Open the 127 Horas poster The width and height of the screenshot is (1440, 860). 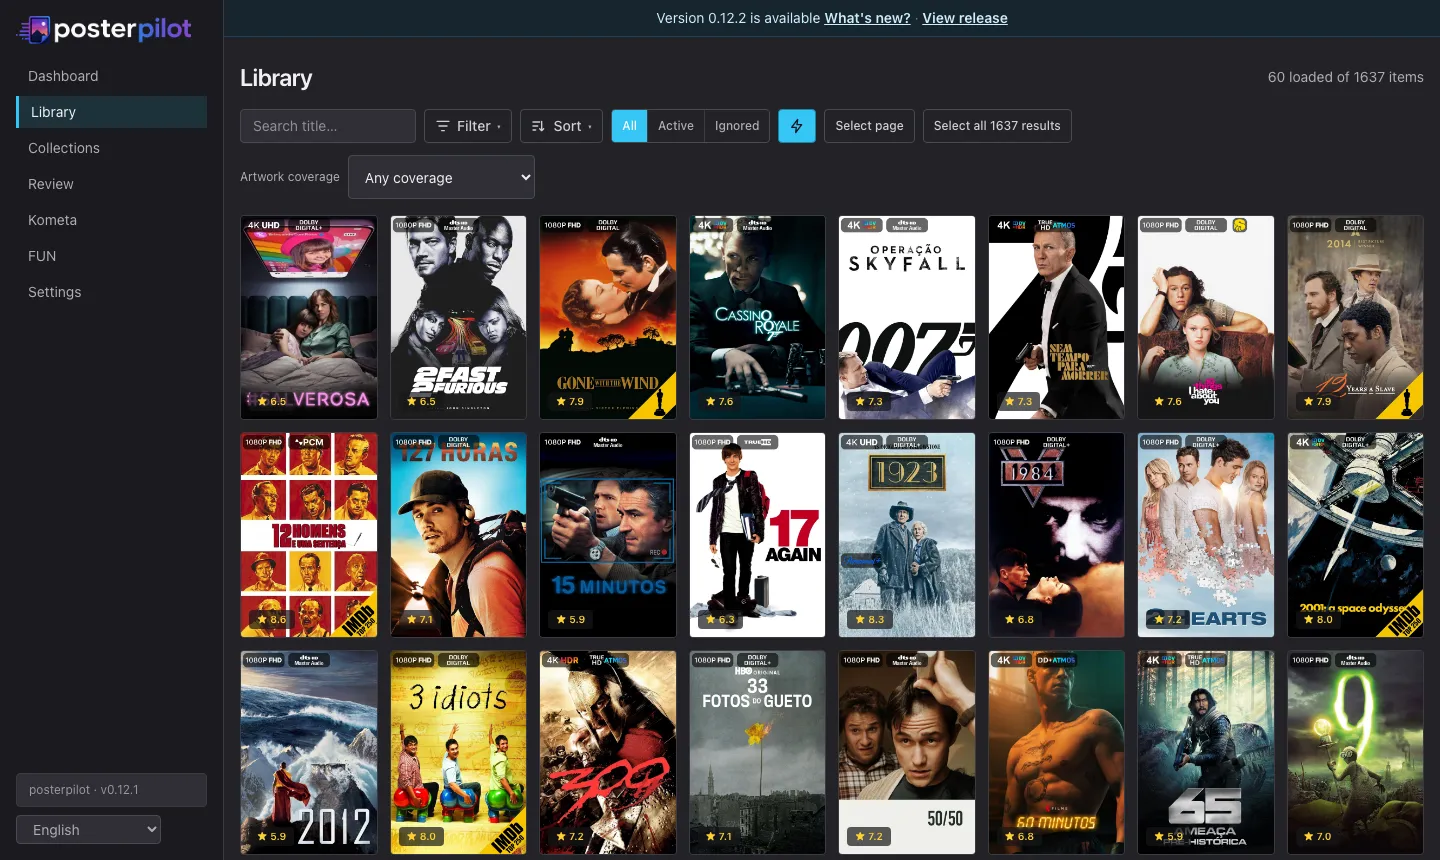pyautogui.click(x=458, y=535)
